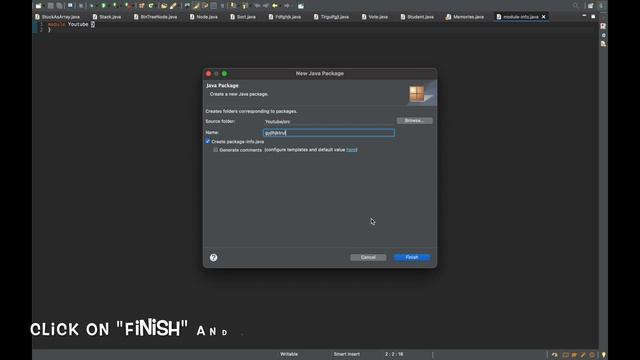
Task: Click the Open Perspective icon at top right
Action: 590,6
